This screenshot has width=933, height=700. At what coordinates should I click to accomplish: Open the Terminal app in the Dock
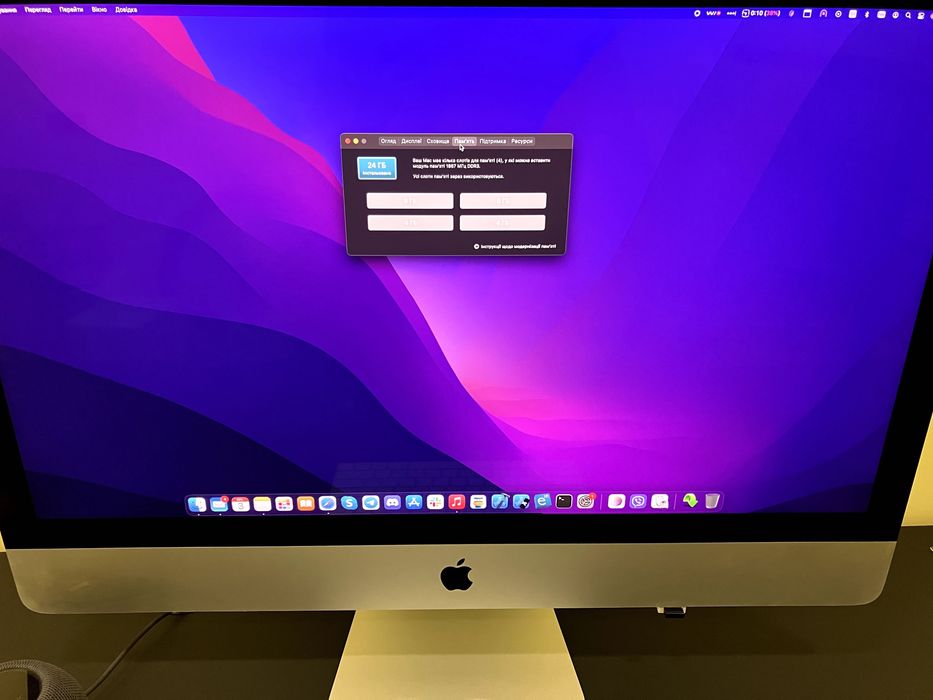click(x=563, y=501)
